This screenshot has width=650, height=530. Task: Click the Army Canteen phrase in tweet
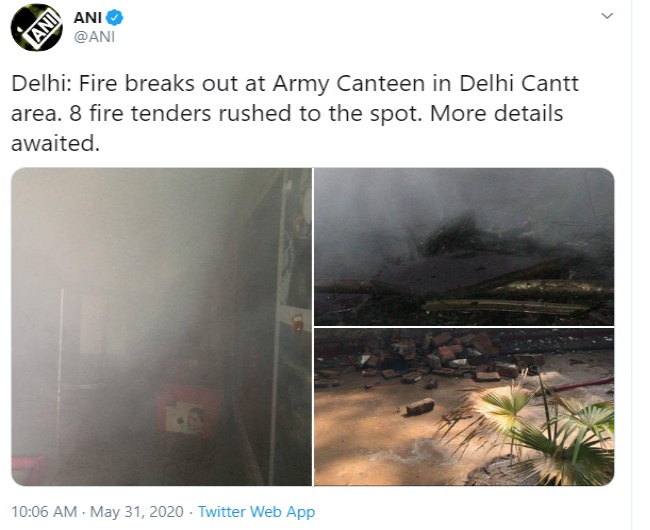349,84
